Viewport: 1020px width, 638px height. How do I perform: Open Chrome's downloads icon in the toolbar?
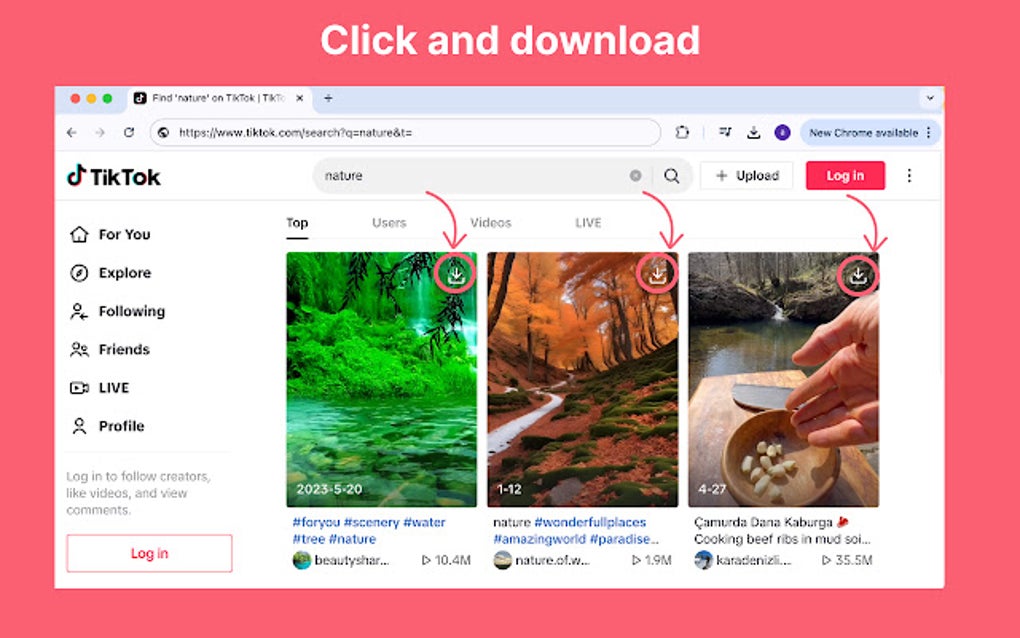pos(752,132)
